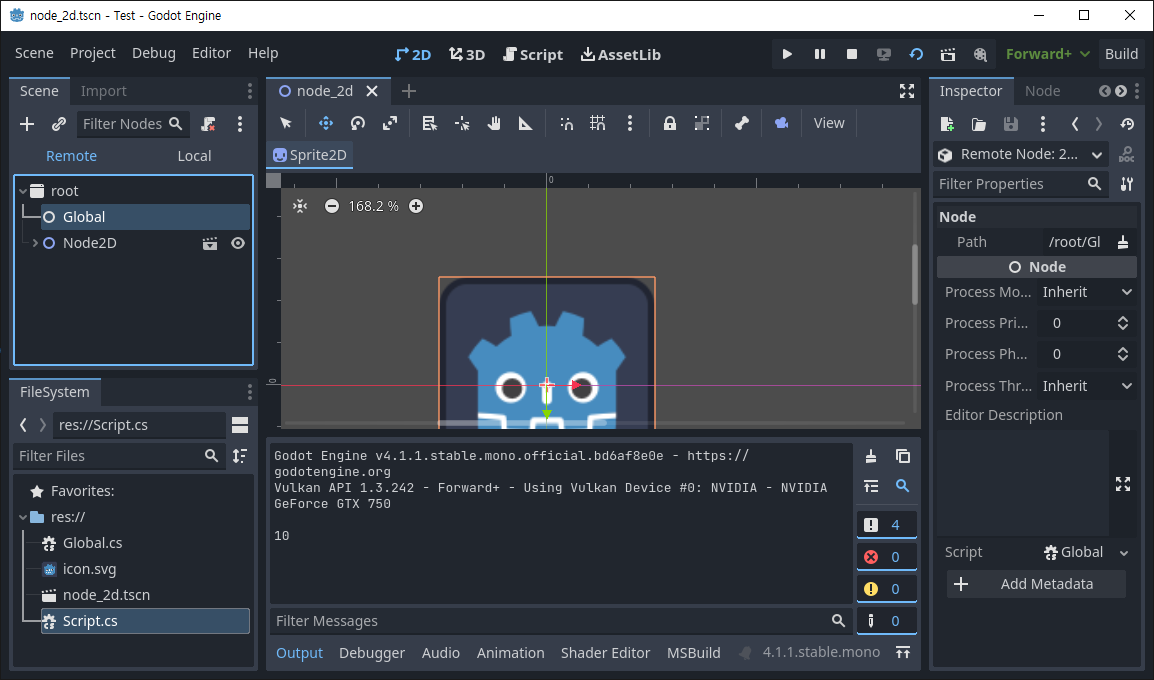Select the Global node in tree
The height and width of the screenshot is (680, 1154).
[x=145, y=217]
